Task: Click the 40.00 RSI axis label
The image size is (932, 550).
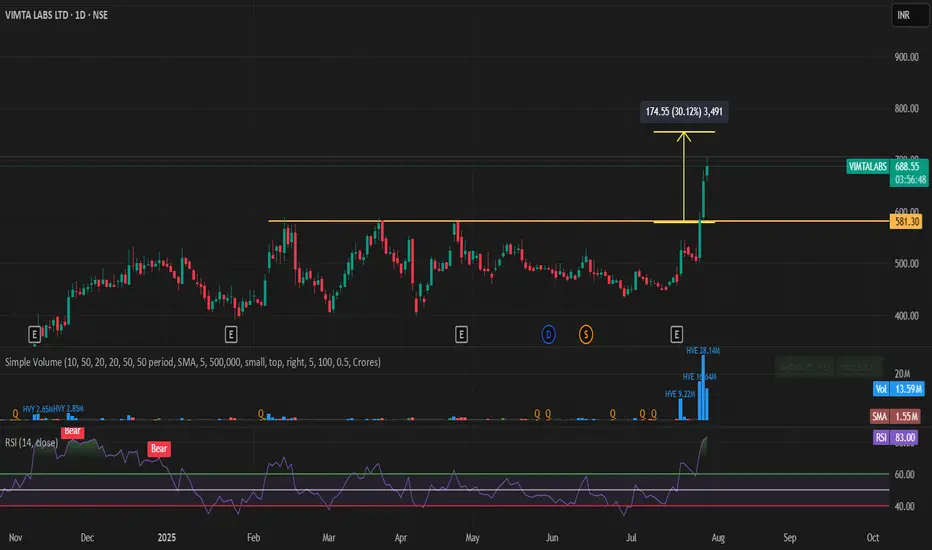Action: (905, 507)
